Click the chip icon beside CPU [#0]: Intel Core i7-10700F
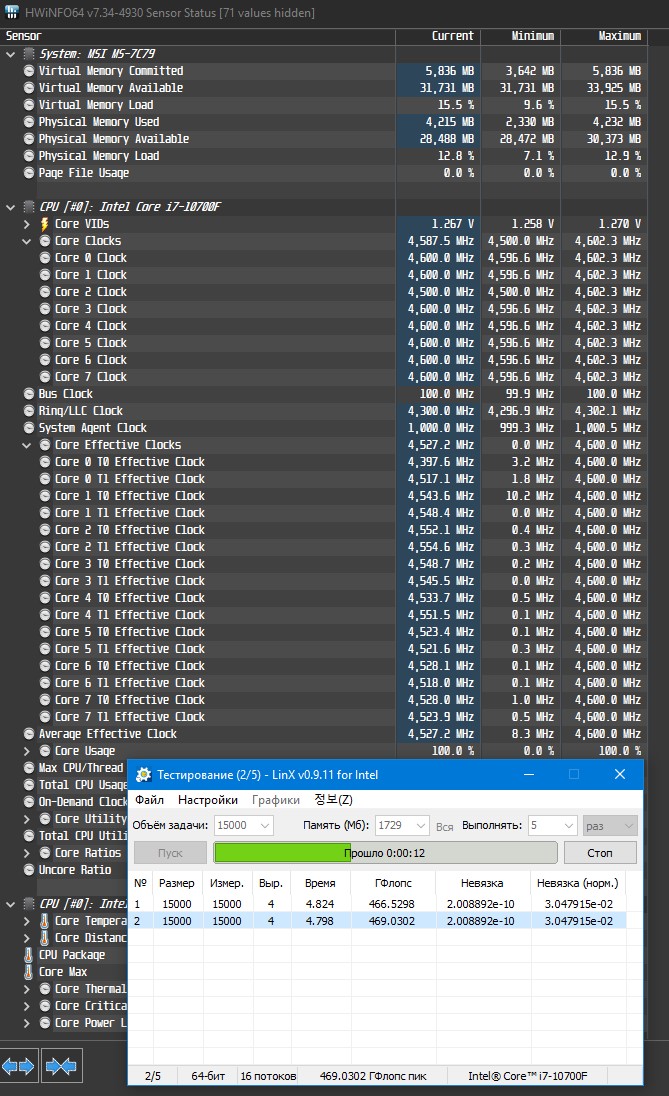Image resolution: width=669 pixels, height=1096 pixels. [29, 207]
